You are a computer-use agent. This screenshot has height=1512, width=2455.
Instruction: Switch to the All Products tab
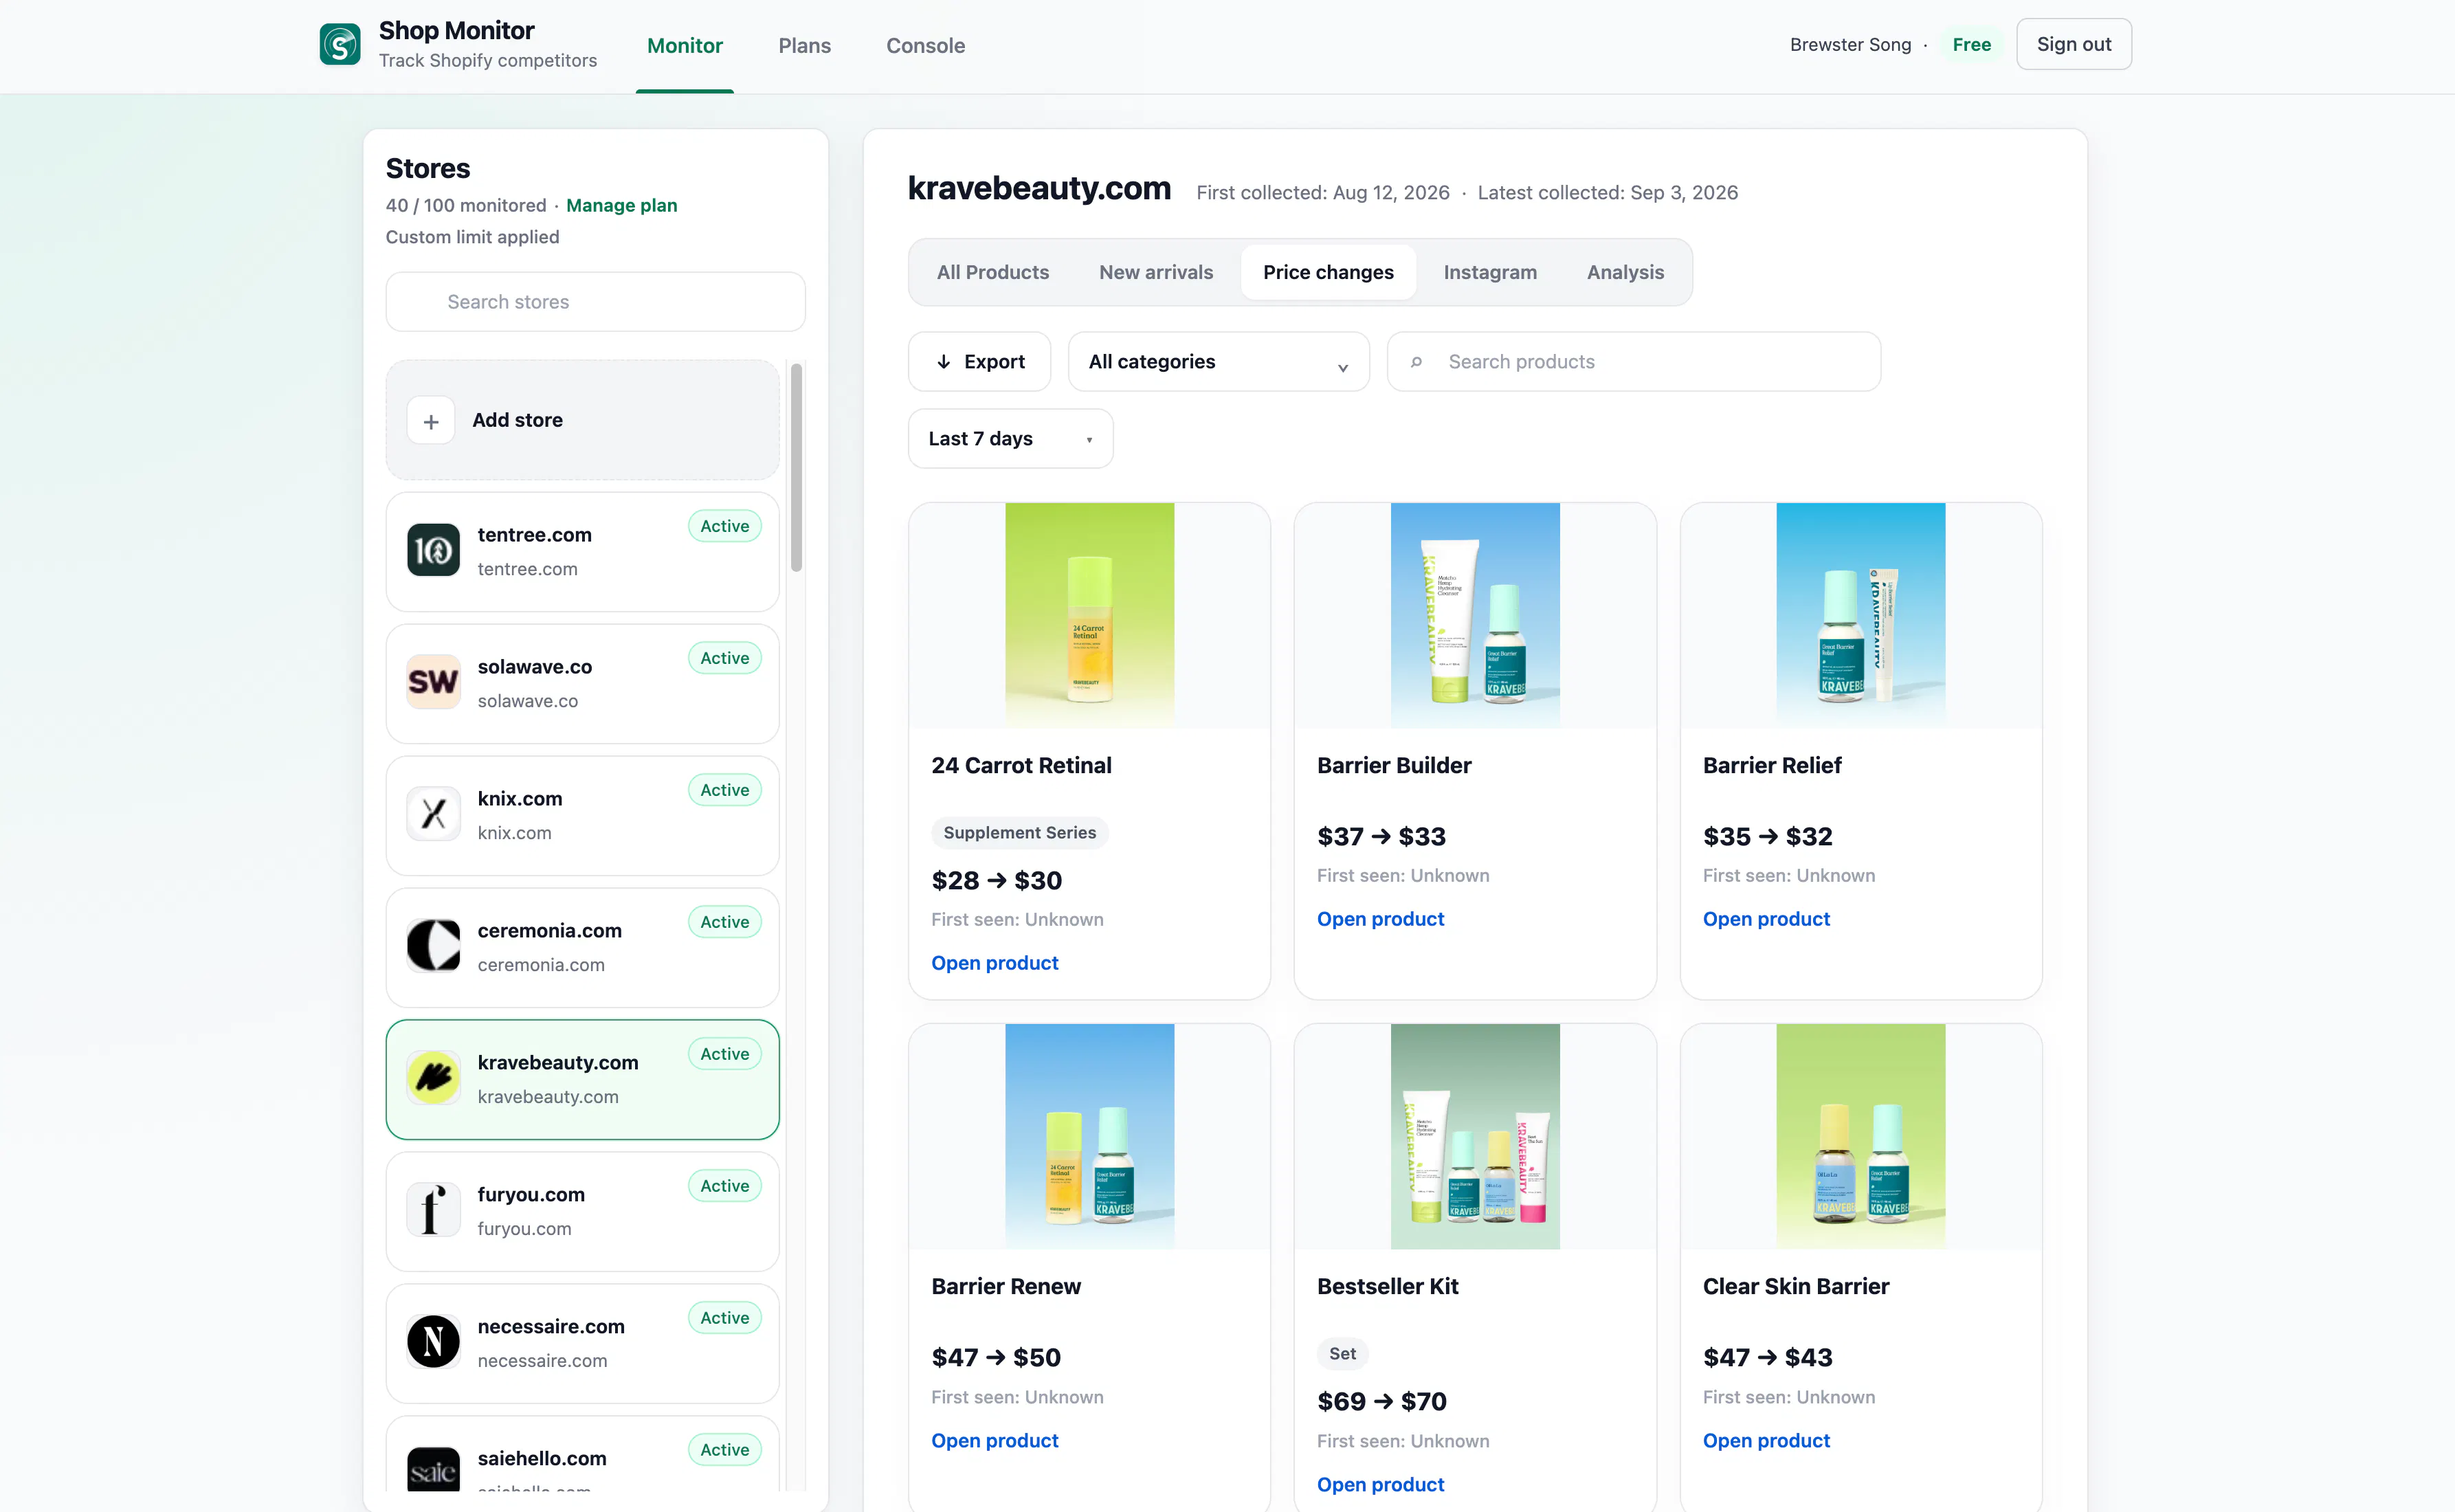click(x=992, y=273)
